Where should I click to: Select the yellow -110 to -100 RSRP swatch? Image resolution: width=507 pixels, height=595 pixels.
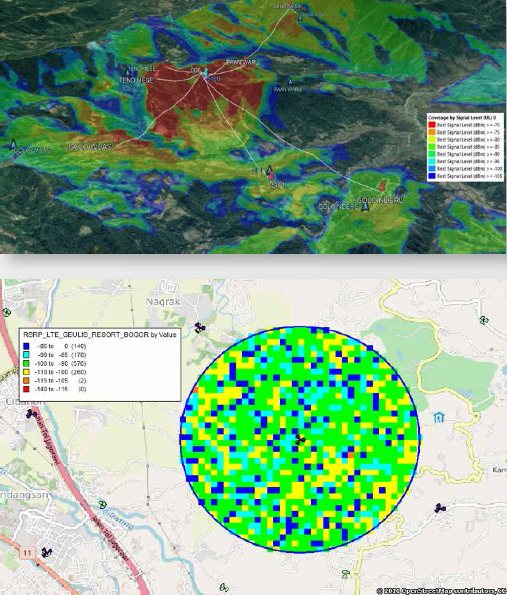(26, 372)
